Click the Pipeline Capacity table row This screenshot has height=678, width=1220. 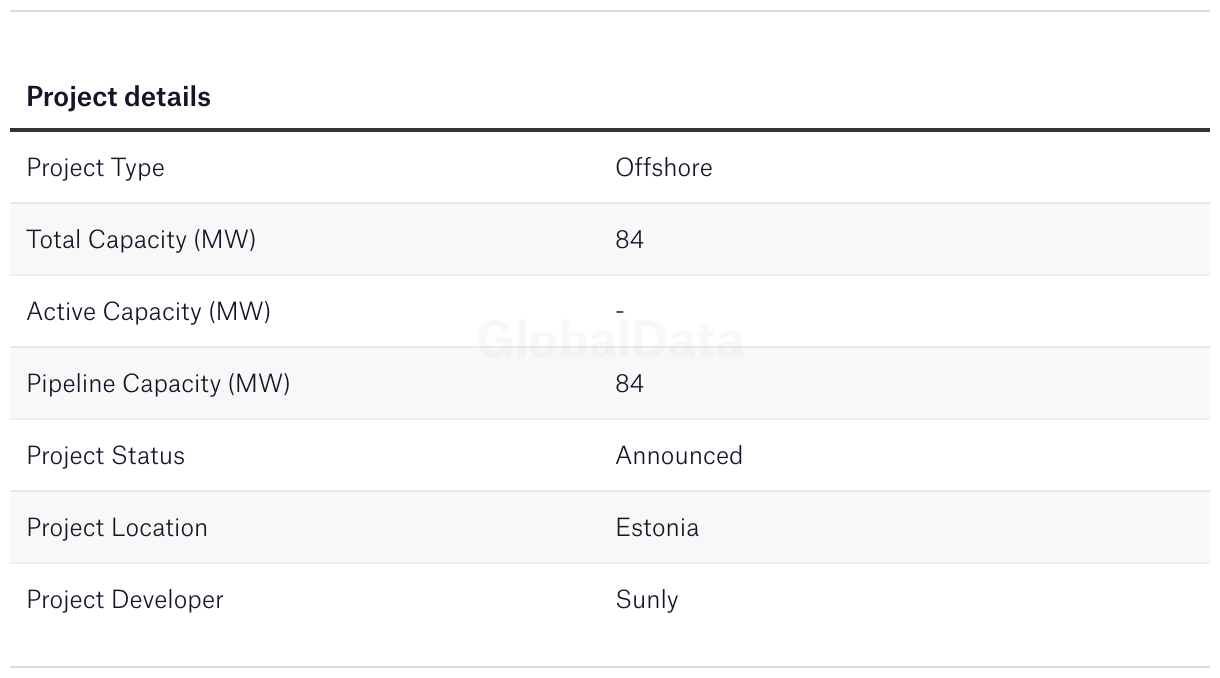[610, 383]
